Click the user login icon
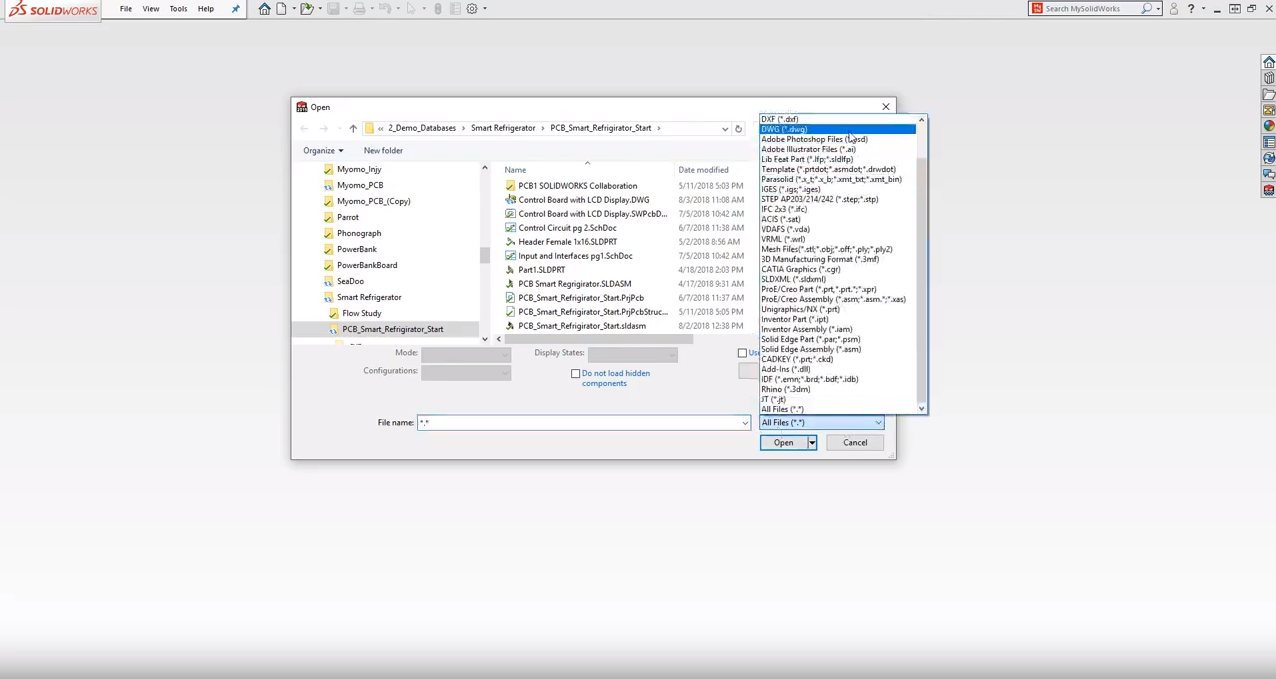The width and height of the screenshot is (1276, 679). [1174, 9]
